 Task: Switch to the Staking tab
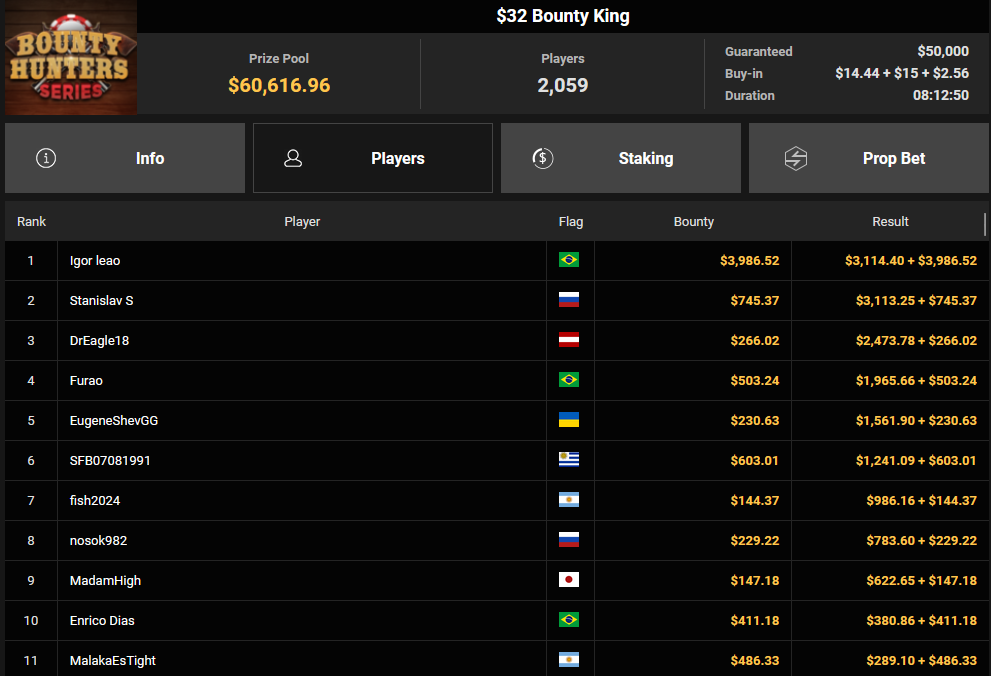click(x=621, y=158)
